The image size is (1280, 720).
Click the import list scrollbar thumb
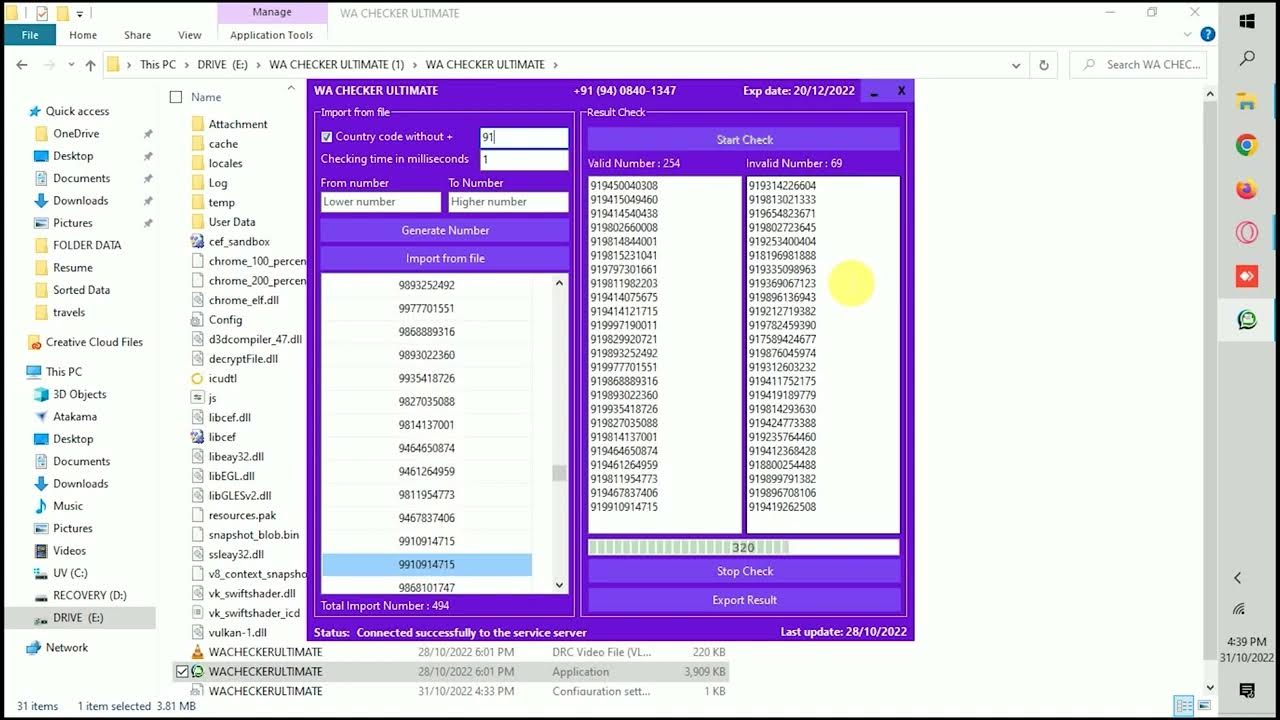pyautogui.click(x=559, y=473)
